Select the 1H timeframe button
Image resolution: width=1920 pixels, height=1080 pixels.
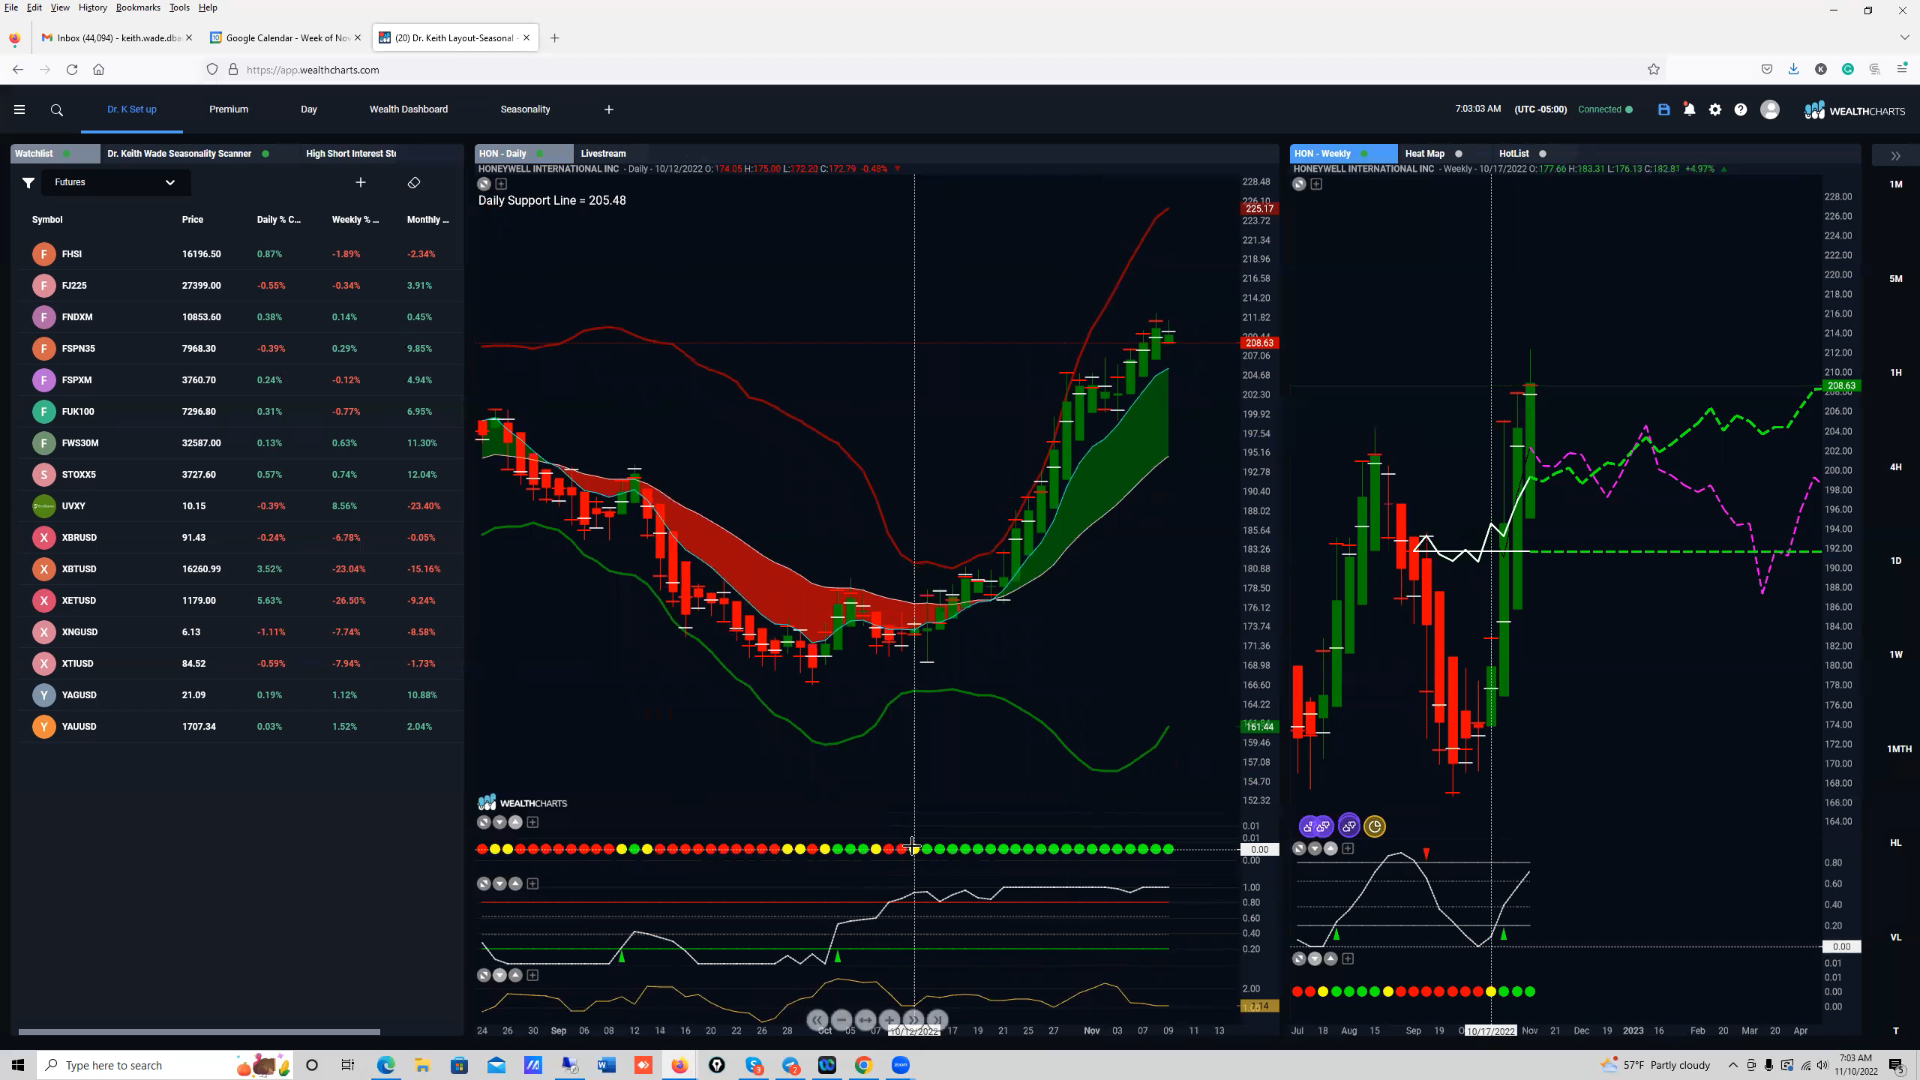[x=1896, y=373]
